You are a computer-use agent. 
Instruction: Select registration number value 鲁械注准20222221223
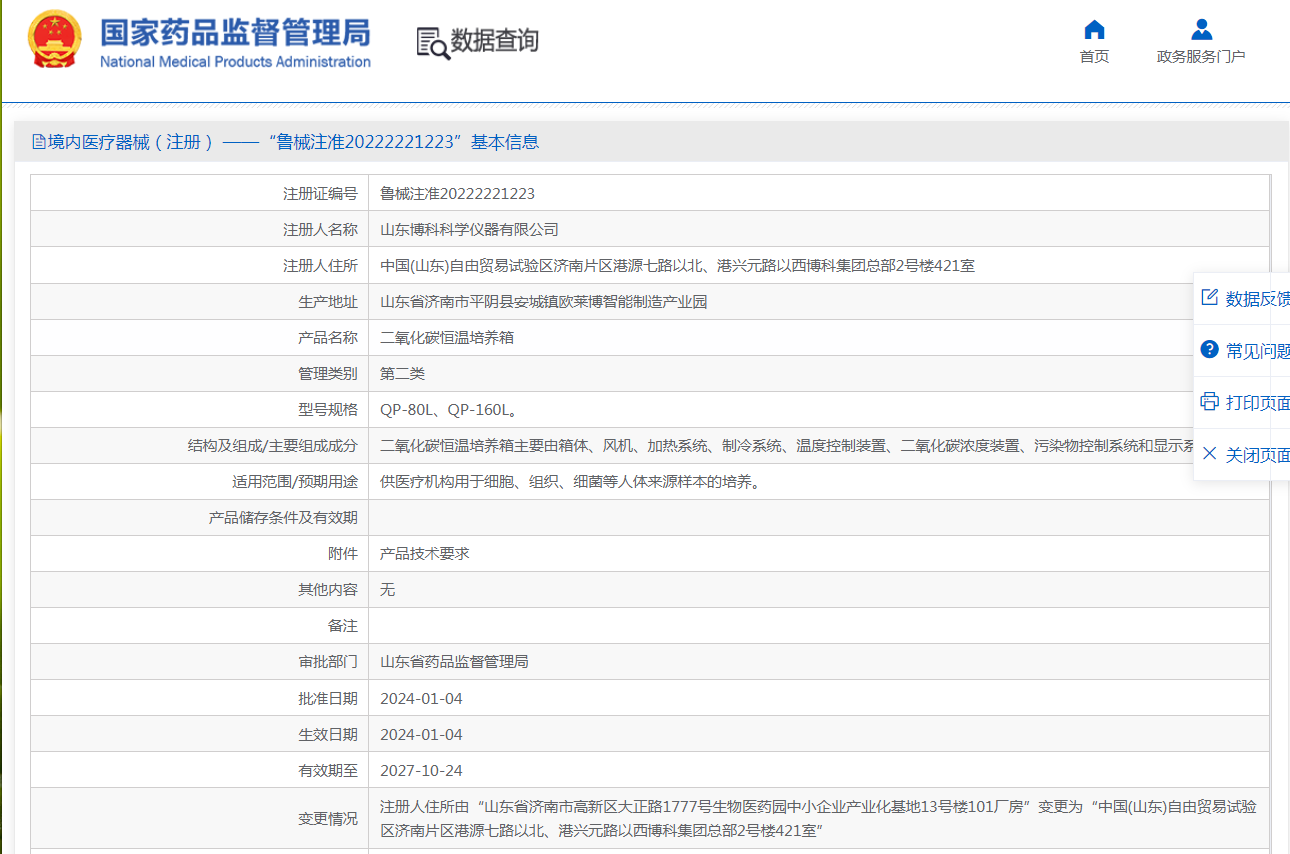457,194
